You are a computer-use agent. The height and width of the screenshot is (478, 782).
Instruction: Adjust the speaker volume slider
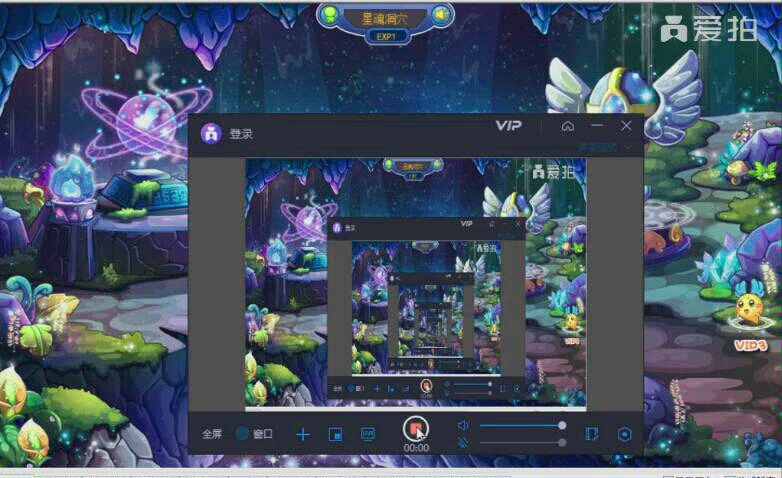coord(522,426)
